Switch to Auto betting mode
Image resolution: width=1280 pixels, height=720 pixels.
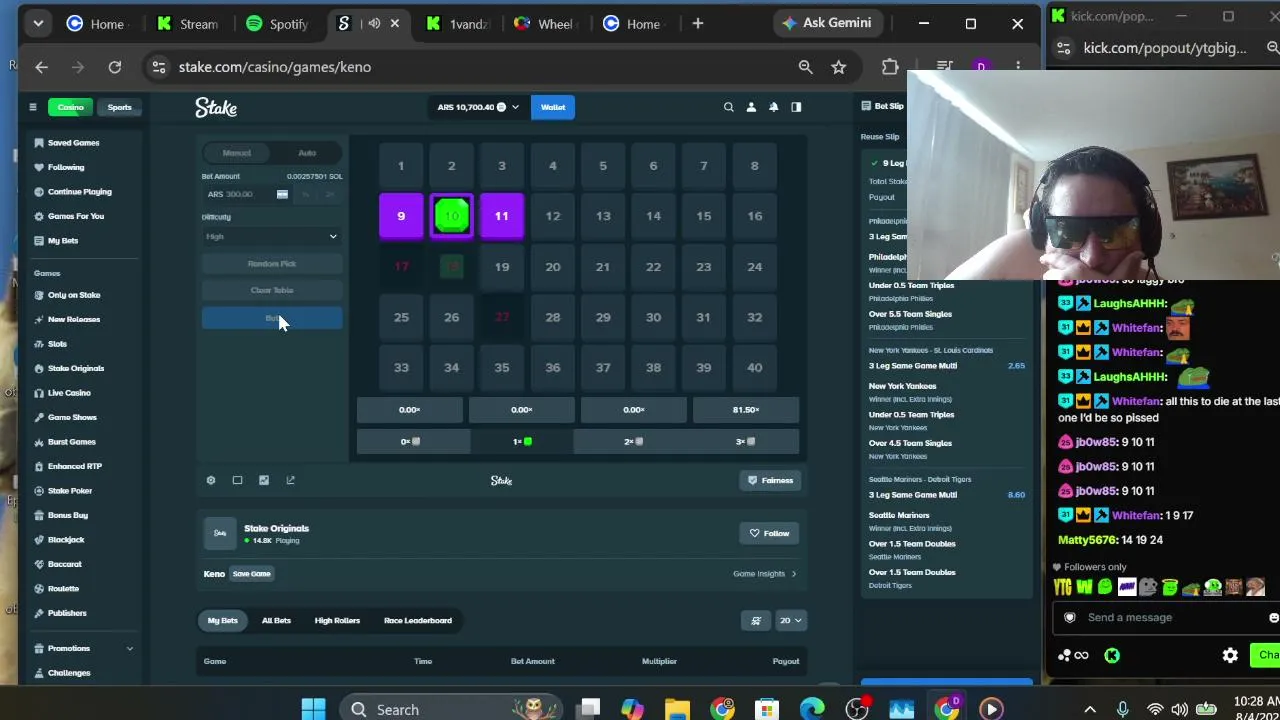pyautogui.click(x=307, y=153)
